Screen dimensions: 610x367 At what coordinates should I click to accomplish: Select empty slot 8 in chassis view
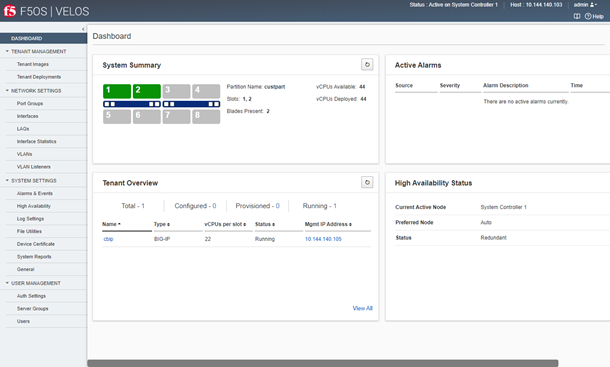(206, 116)
